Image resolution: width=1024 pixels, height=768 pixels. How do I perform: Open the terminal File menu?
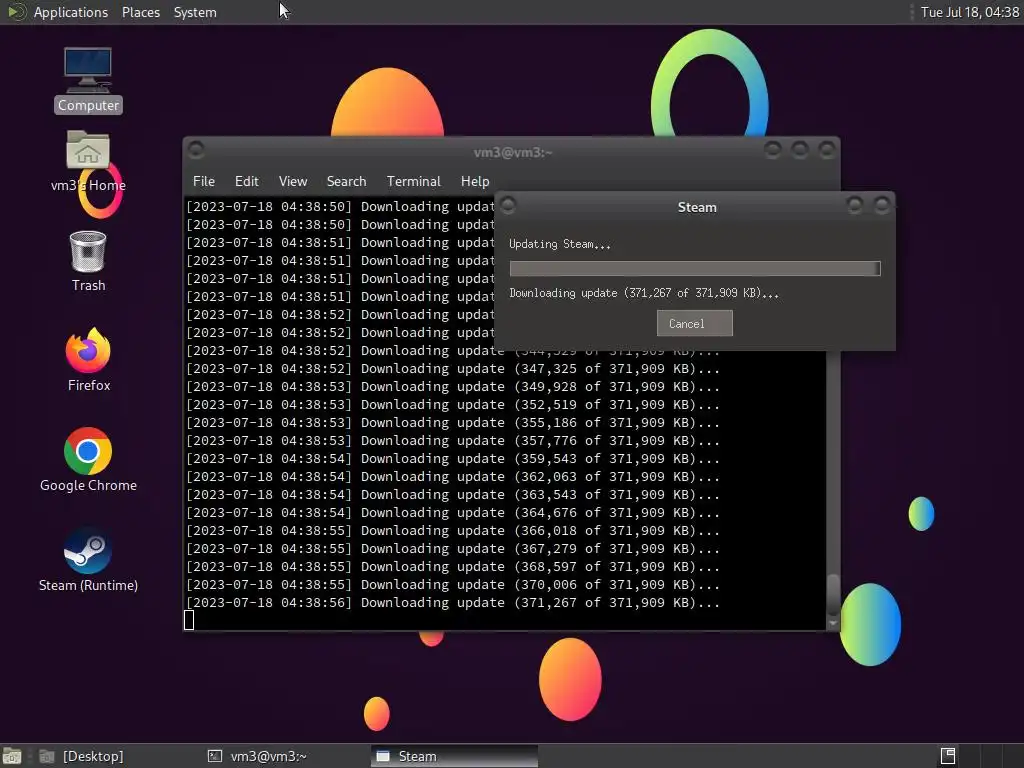tap(204, 182)
